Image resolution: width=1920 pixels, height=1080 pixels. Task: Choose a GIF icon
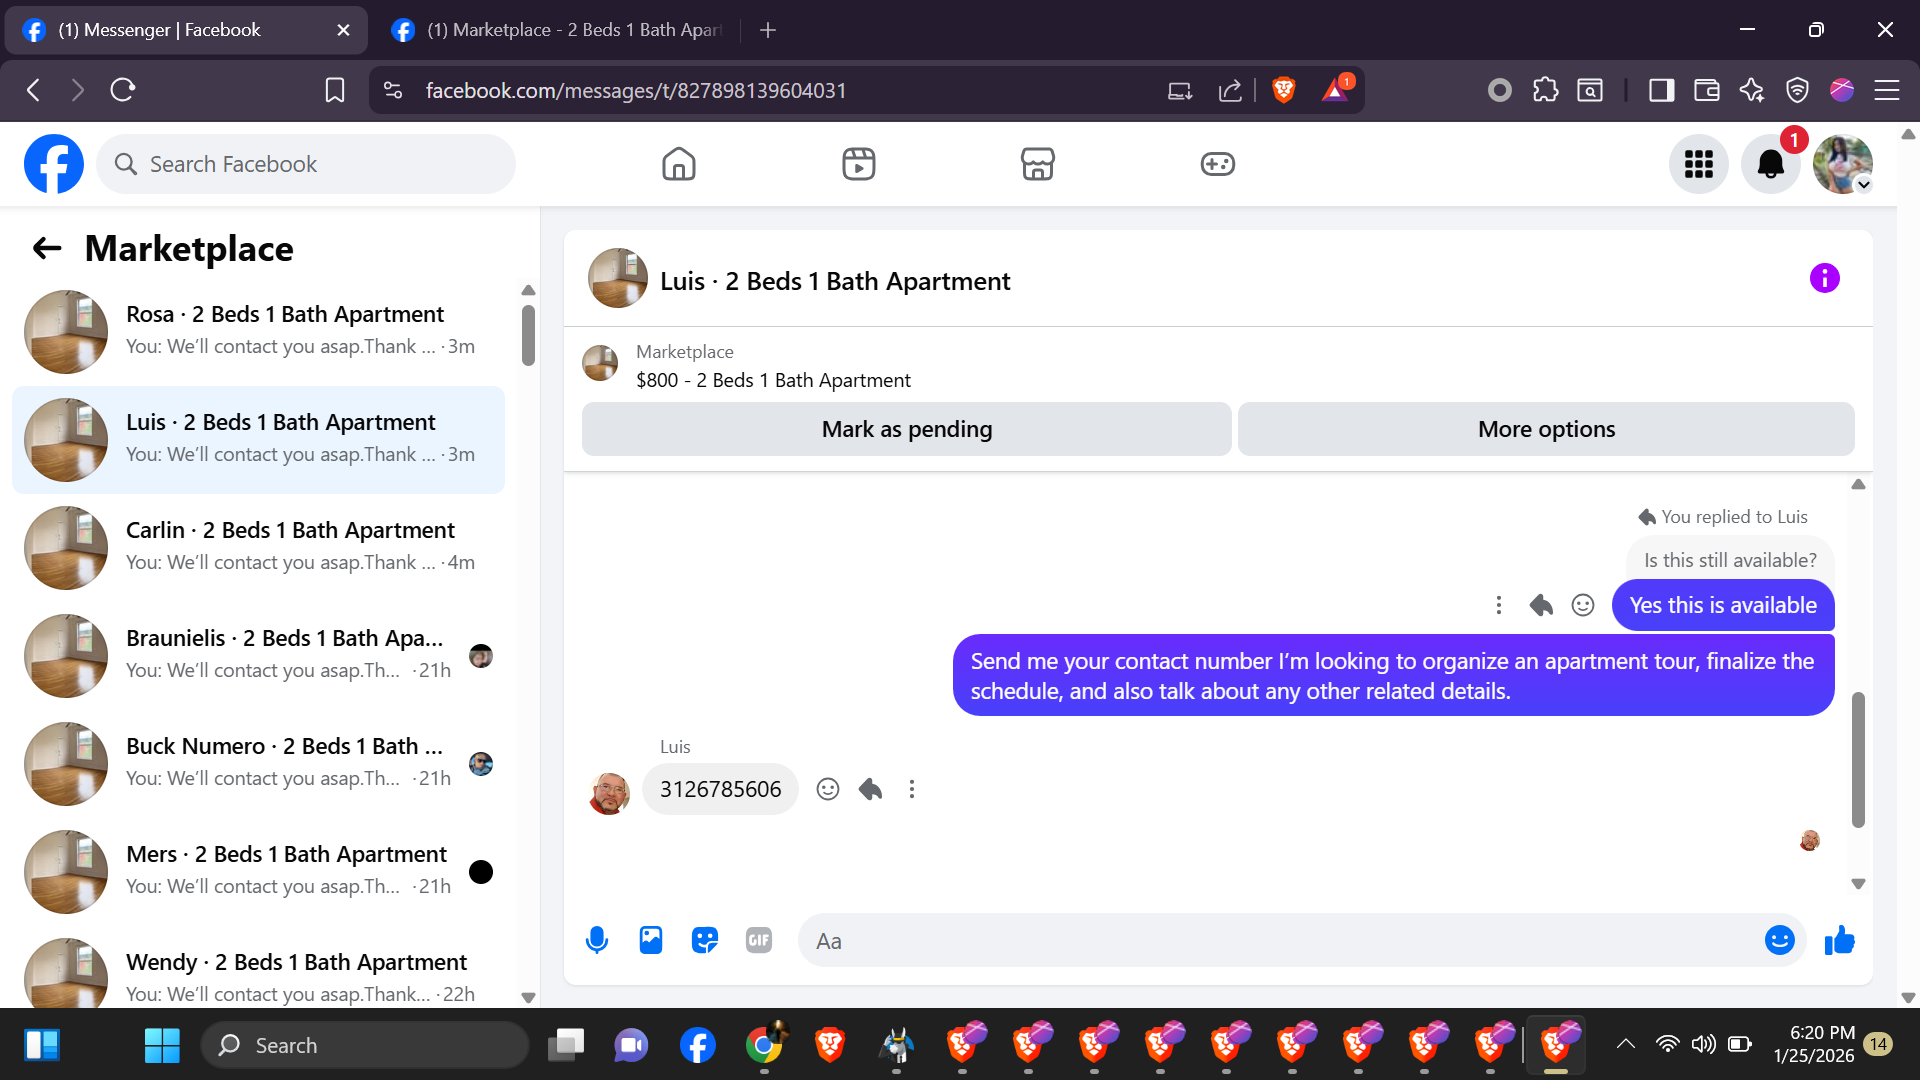pos(759,940)
